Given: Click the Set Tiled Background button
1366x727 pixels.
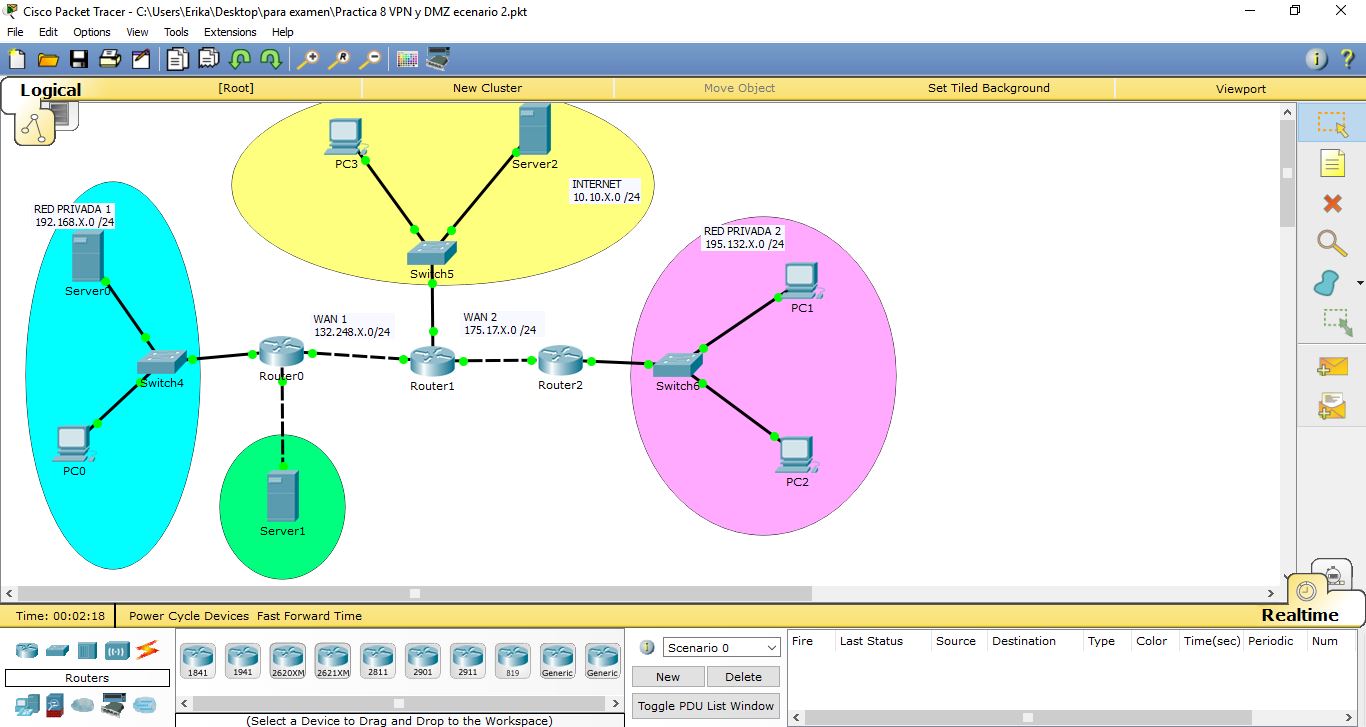Looking at the screenshot, I should coord(988,88).
